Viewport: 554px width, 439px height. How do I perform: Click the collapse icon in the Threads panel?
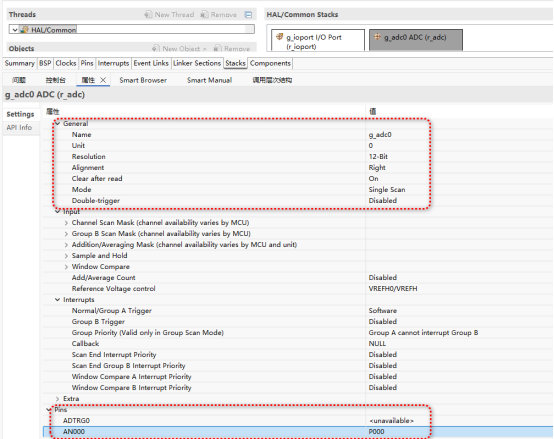[x=248, y=14]
